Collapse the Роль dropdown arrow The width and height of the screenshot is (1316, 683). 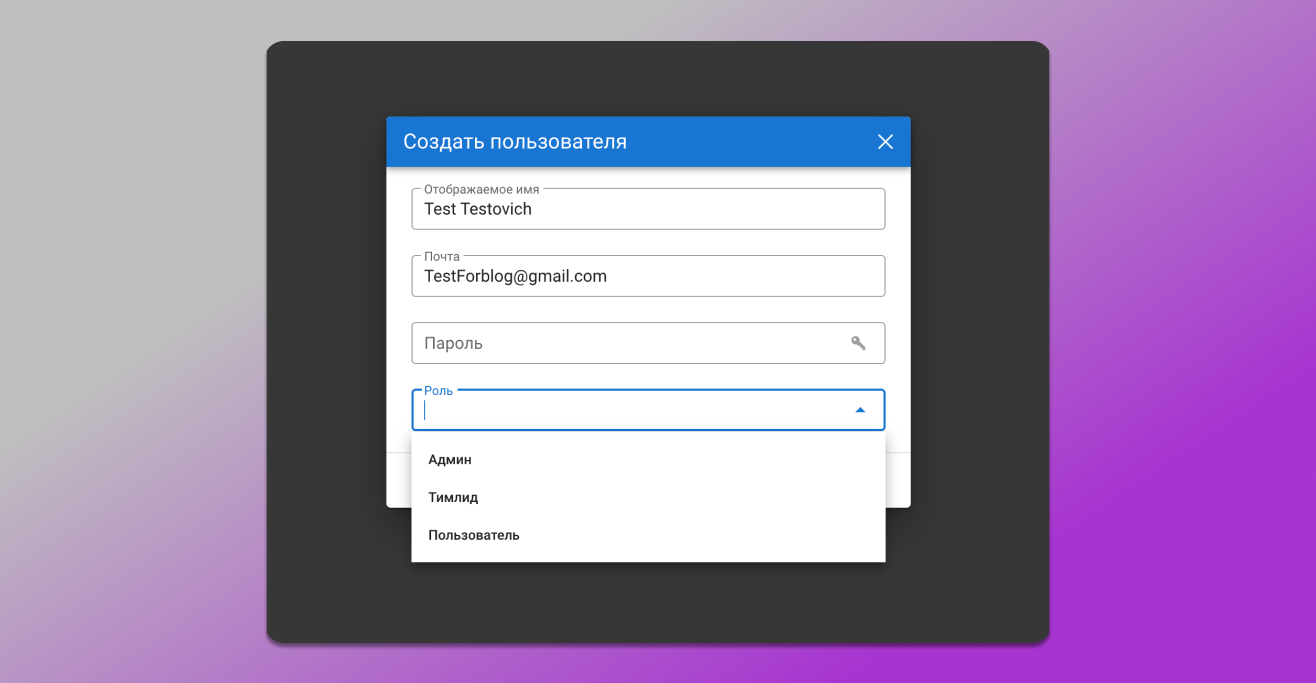860,410
